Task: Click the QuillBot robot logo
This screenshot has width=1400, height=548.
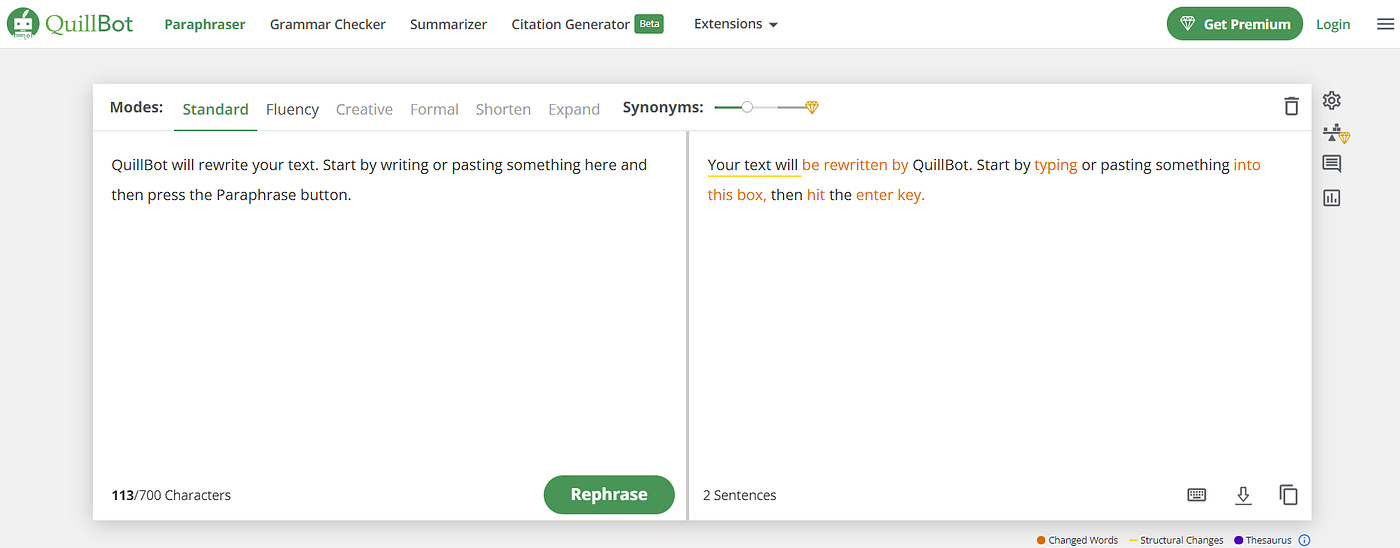Action: [23, 24]
